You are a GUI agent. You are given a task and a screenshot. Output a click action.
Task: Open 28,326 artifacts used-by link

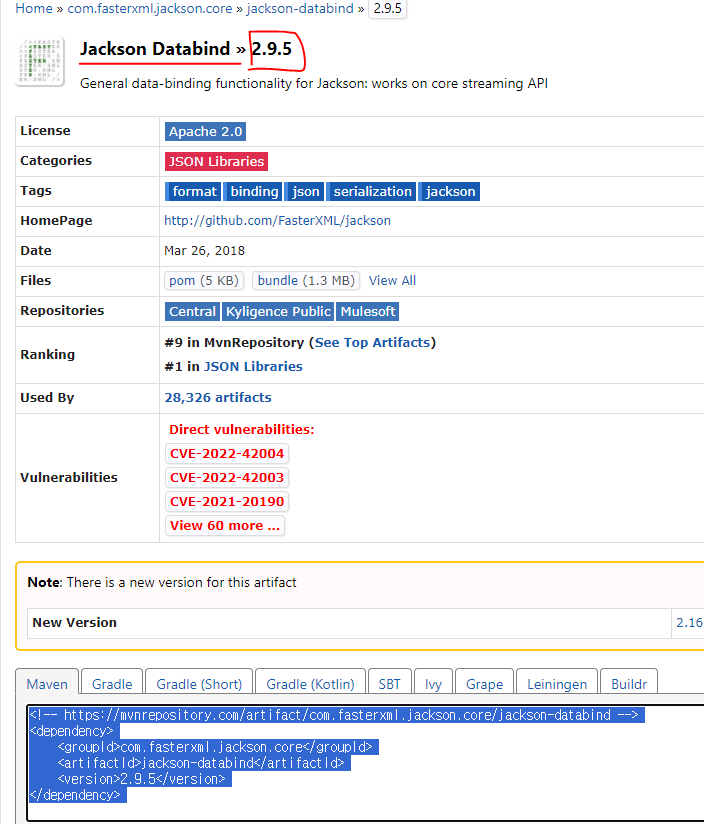point(218,398)
